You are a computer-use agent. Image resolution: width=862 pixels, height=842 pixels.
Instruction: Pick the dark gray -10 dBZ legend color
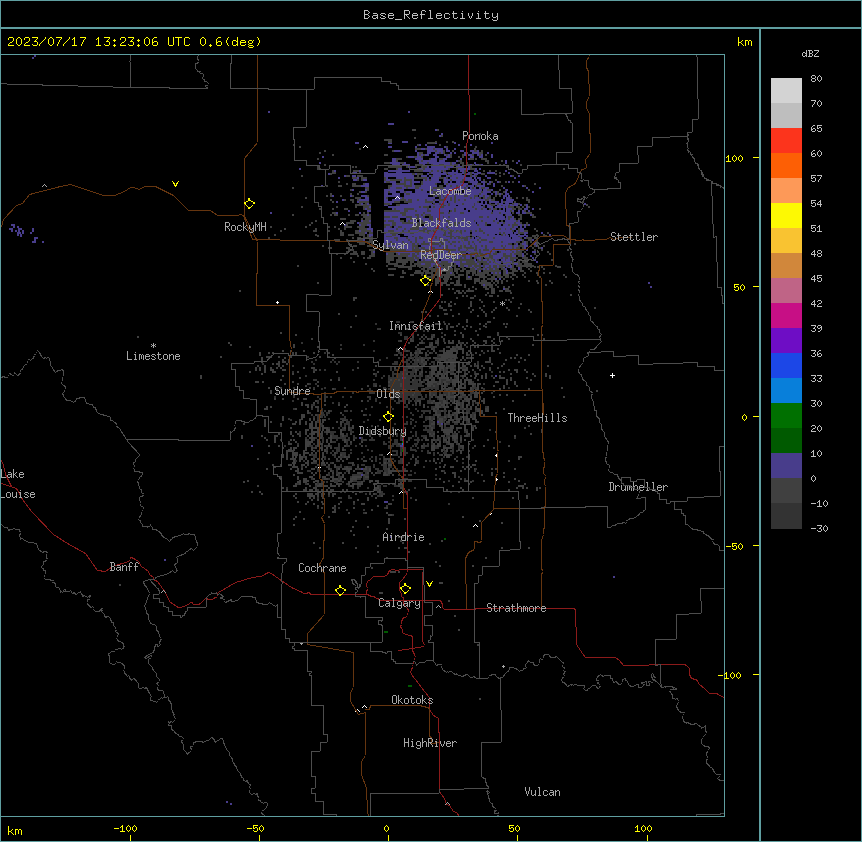coord(786,516)
